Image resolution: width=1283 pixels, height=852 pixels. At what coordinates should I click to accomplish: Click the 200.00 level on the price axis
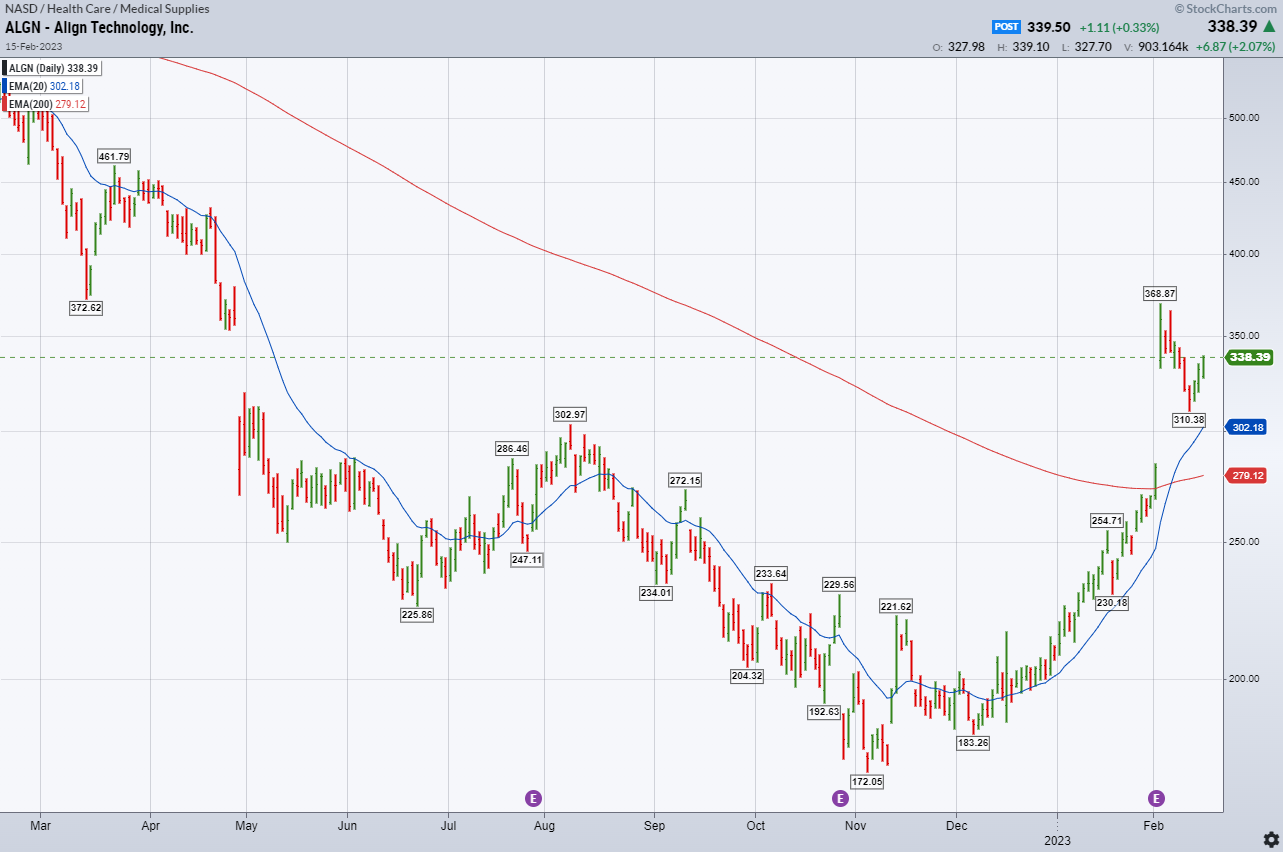click(x=1244, y=679)
